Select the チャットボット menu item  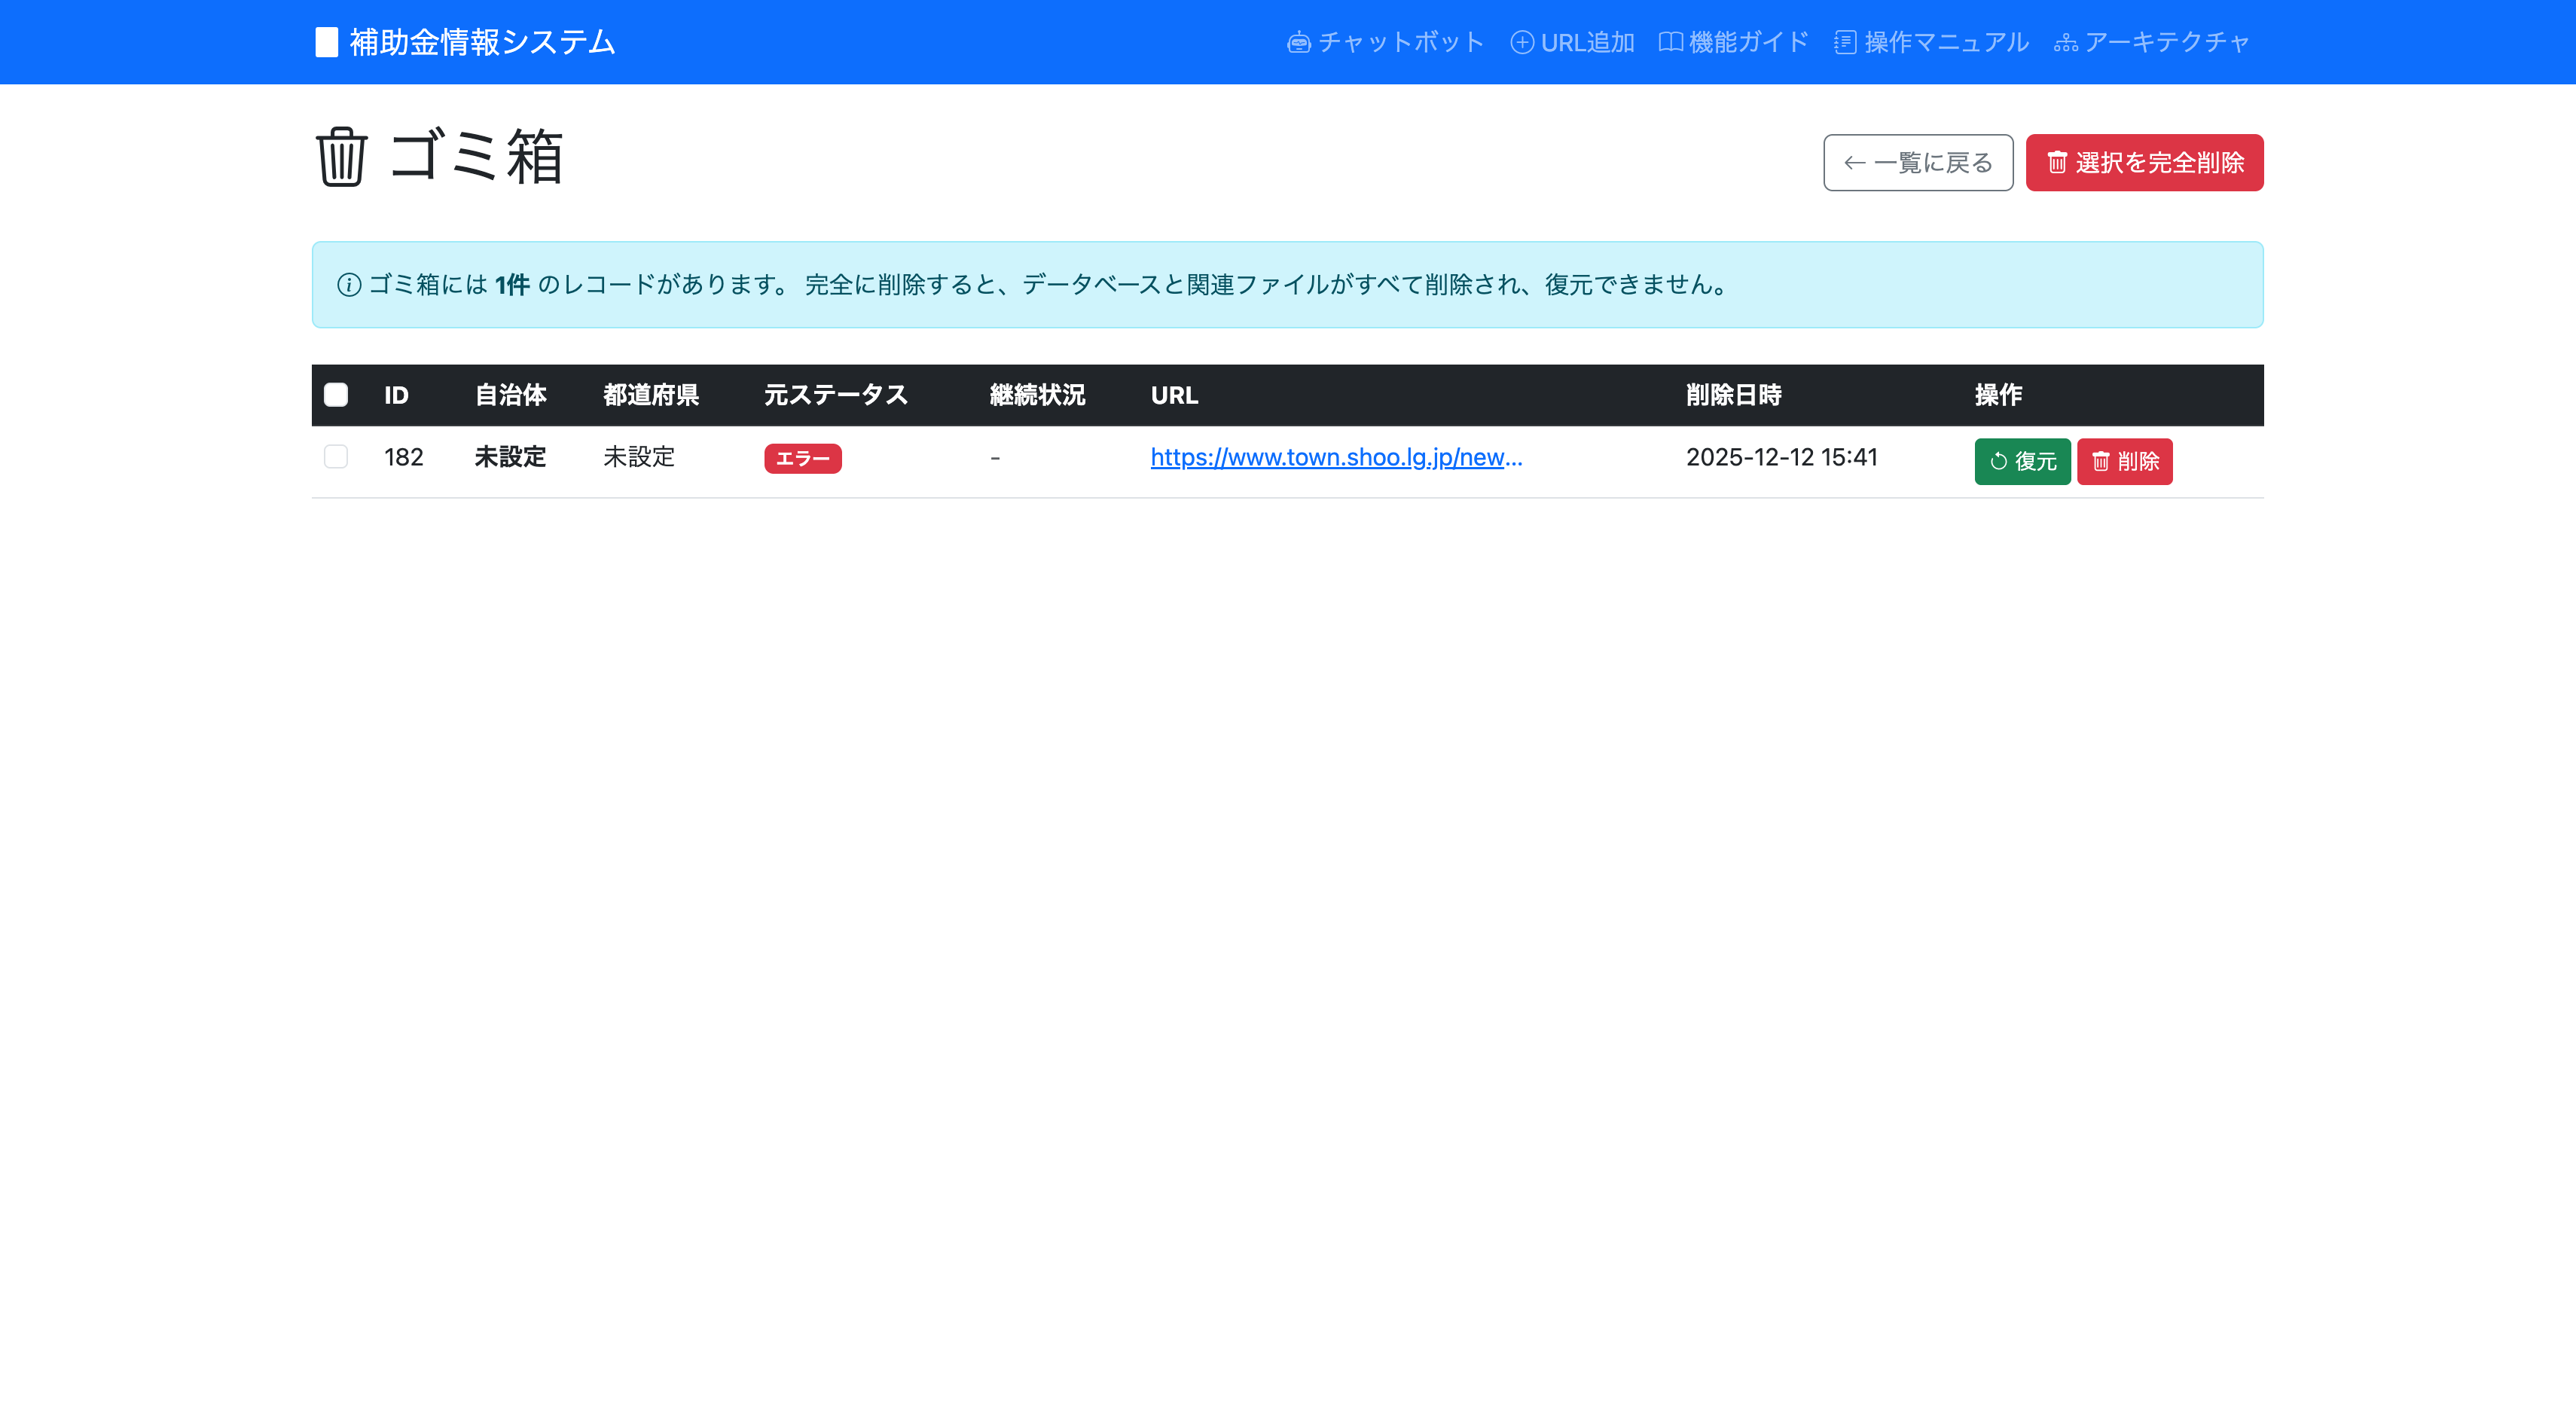click(x=1385, y=42)
